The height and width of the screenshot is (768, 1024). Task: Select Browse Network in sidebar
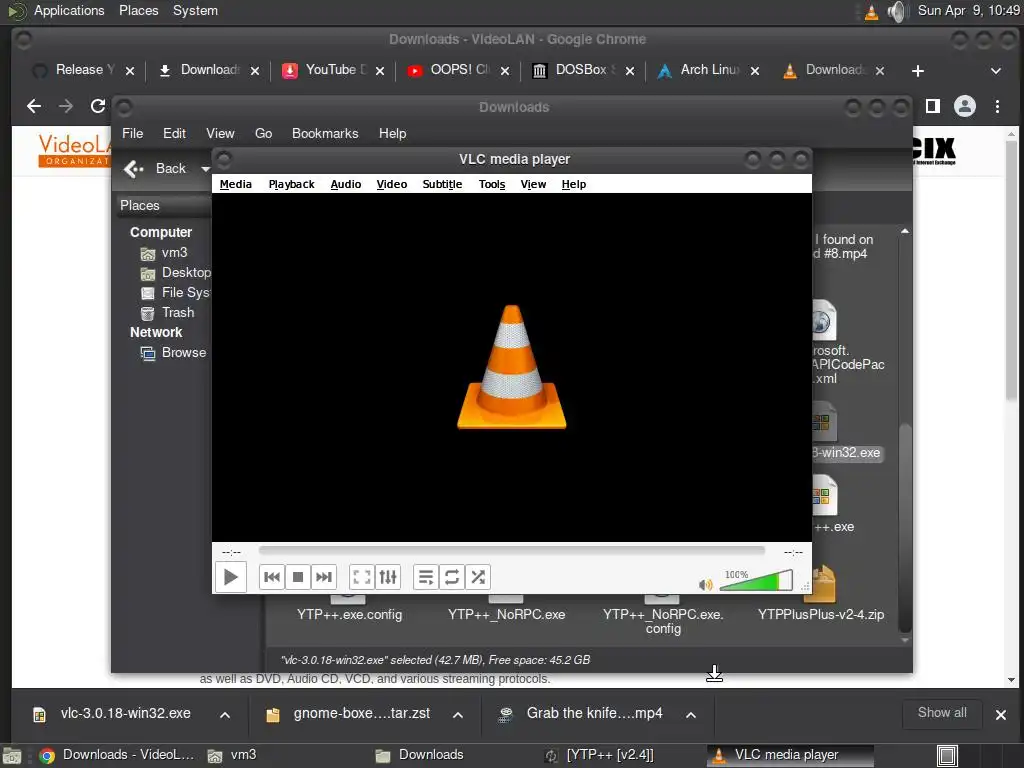pos(174,353)
